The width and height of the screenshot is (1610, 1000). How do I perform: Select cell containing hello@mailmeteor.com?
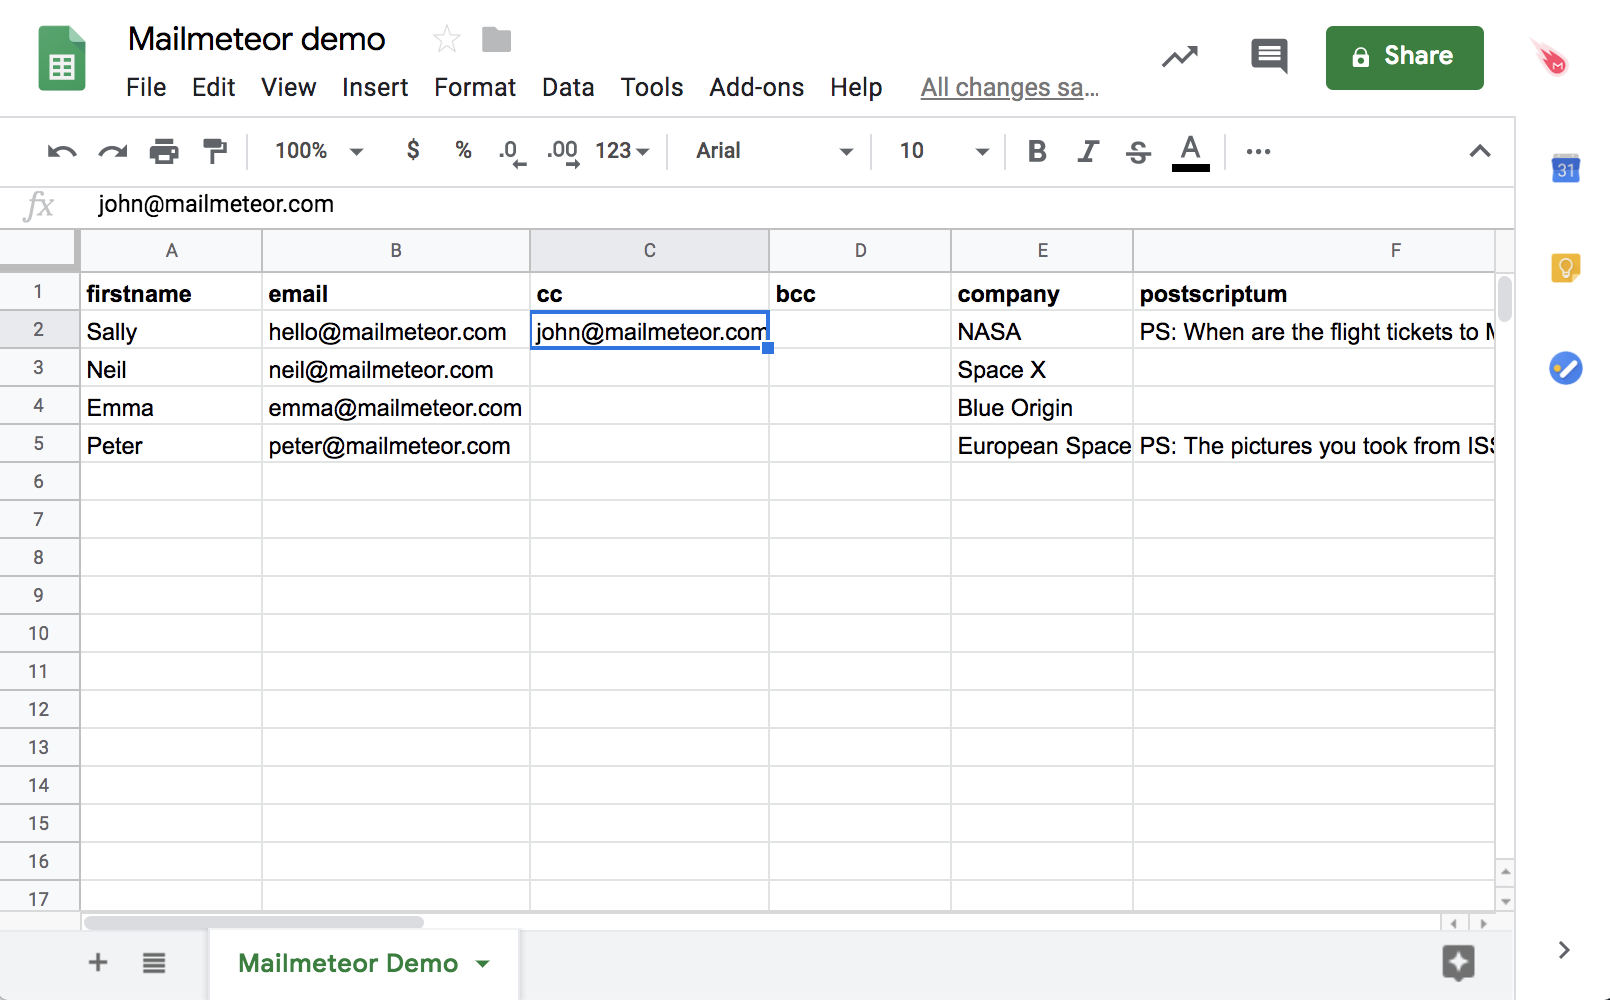(396, 331)
